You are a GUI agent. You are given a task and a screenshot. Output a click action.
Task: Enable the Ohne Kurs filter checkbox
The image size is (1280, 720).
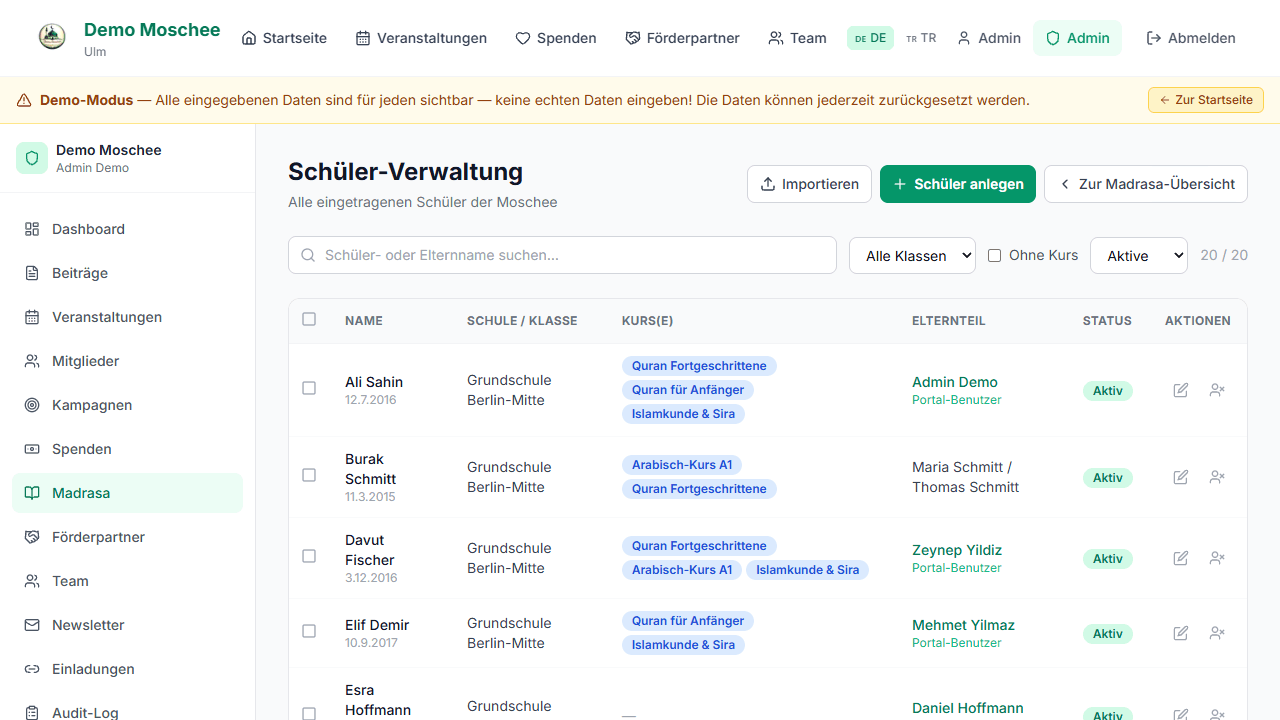pyautogui.click(x=994, y=255)
